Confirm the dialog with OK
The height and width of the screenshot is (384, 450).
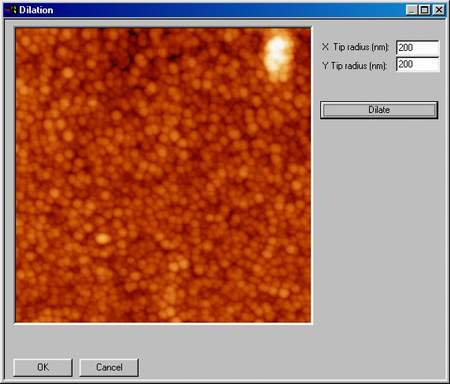pyautogui.click(x=43, y=367)
